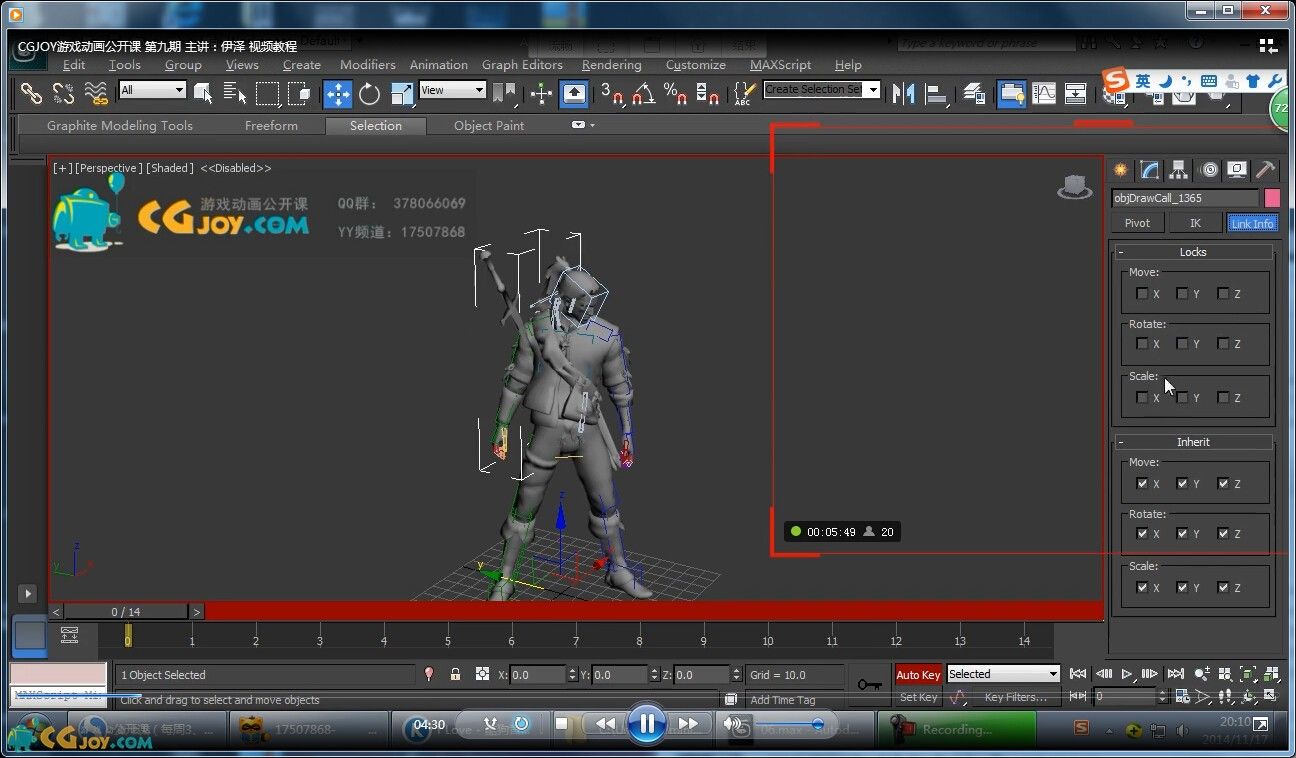
Task: Toggle the Percent Snap icon
Action: click(676, 93)
